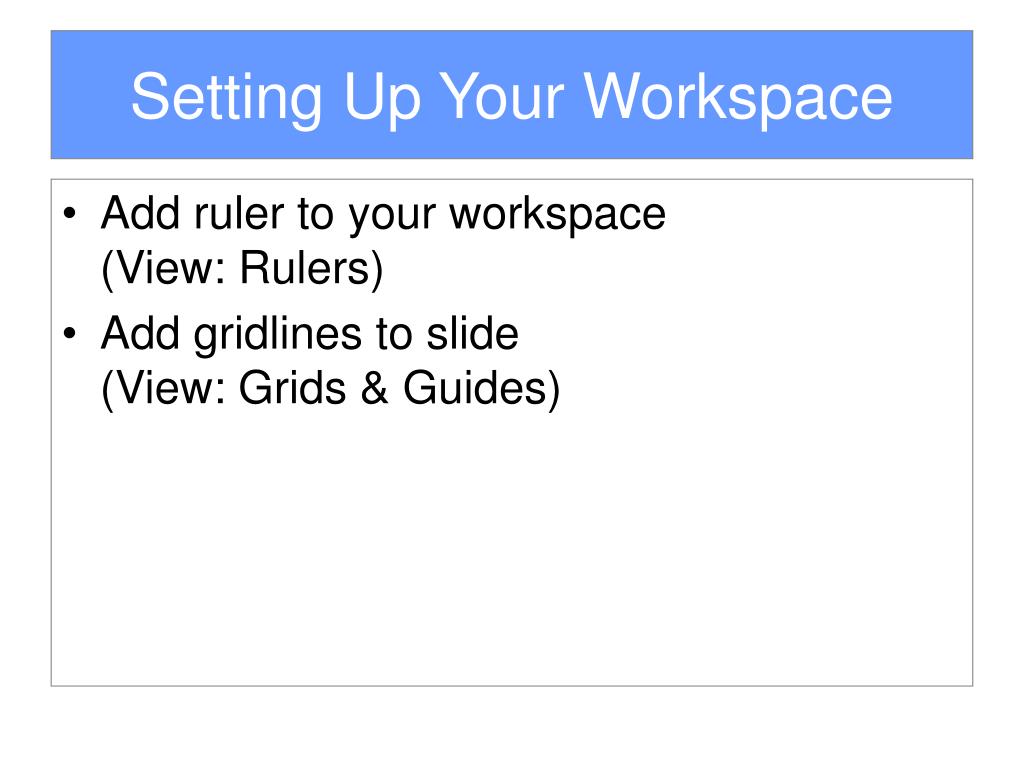Viewport: 1024px width, 768px height.
Task: Click the word 'Setting' in the title
Action: [226, 99]
